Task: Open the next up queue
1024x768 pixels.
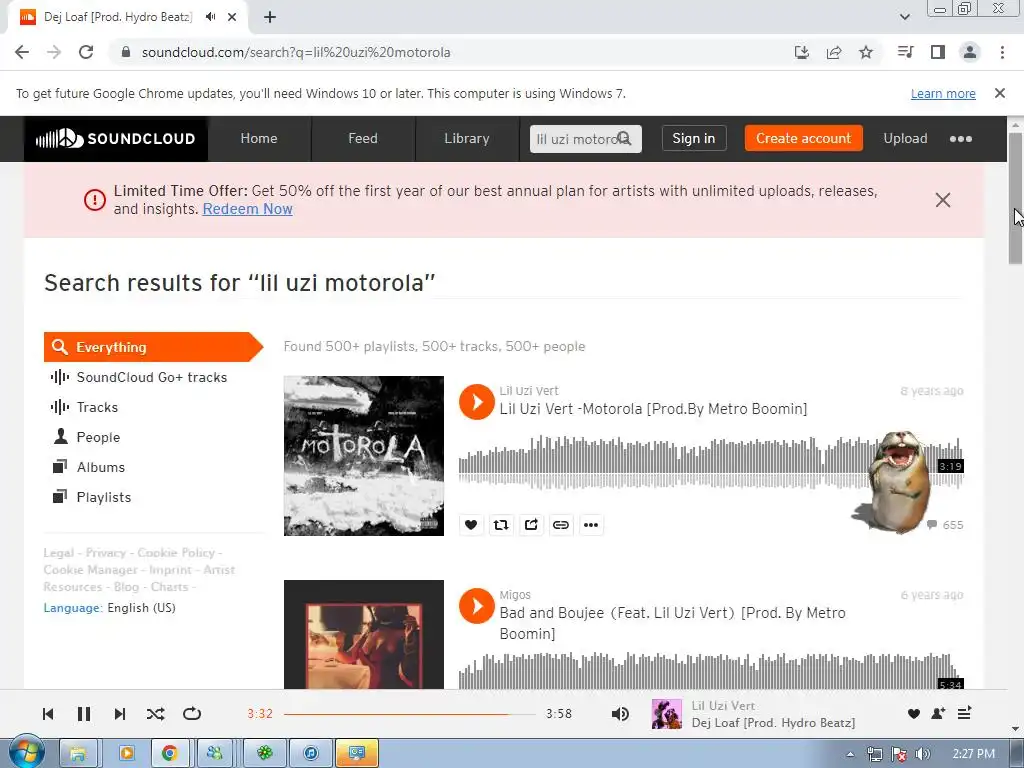Action: [965, 713]
